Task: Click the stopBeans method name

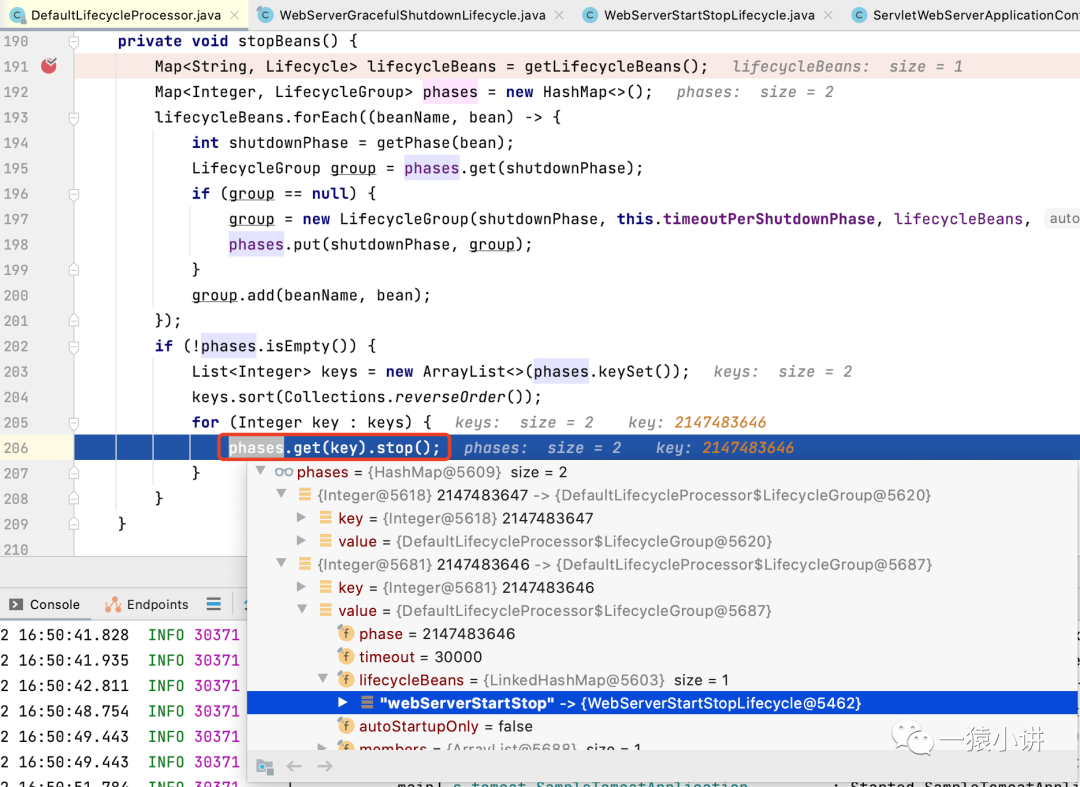Action: [278, 41]
